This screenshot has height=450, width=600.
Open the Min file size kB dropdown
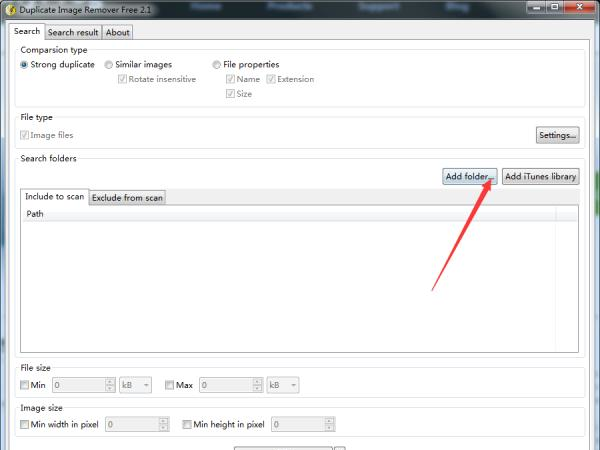click(135, 385)
